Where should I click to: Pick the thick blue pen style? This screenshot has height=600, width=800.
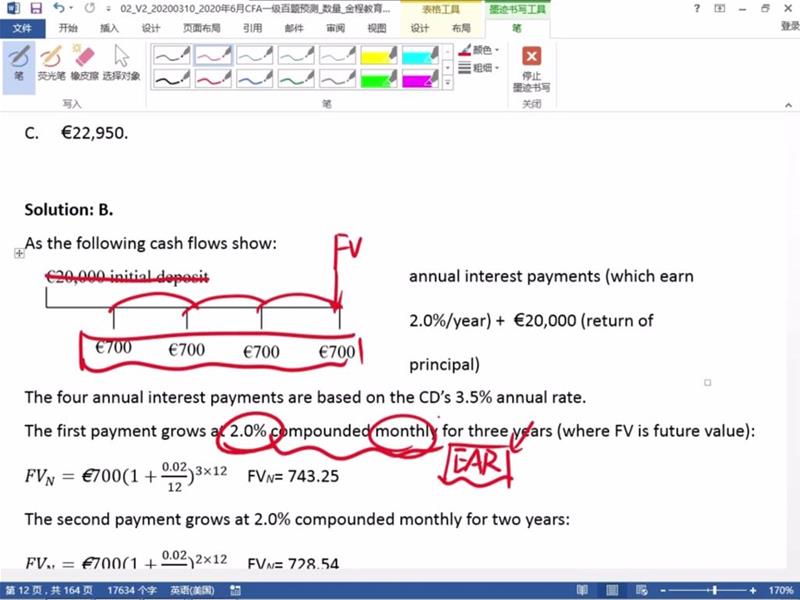(255, 79)
